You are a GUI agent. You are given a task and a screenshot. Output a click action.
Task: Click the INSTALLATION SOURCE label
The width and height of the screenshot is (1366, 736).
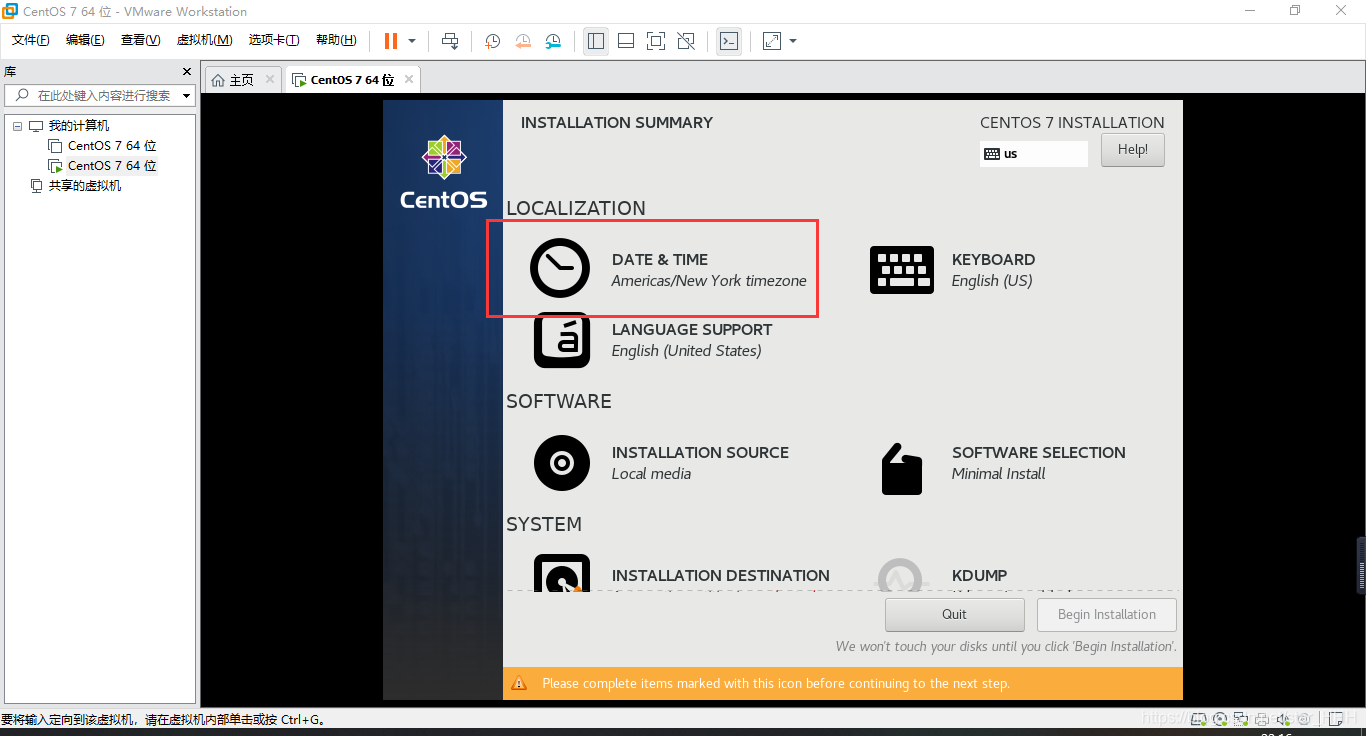(x=700, y=452)
